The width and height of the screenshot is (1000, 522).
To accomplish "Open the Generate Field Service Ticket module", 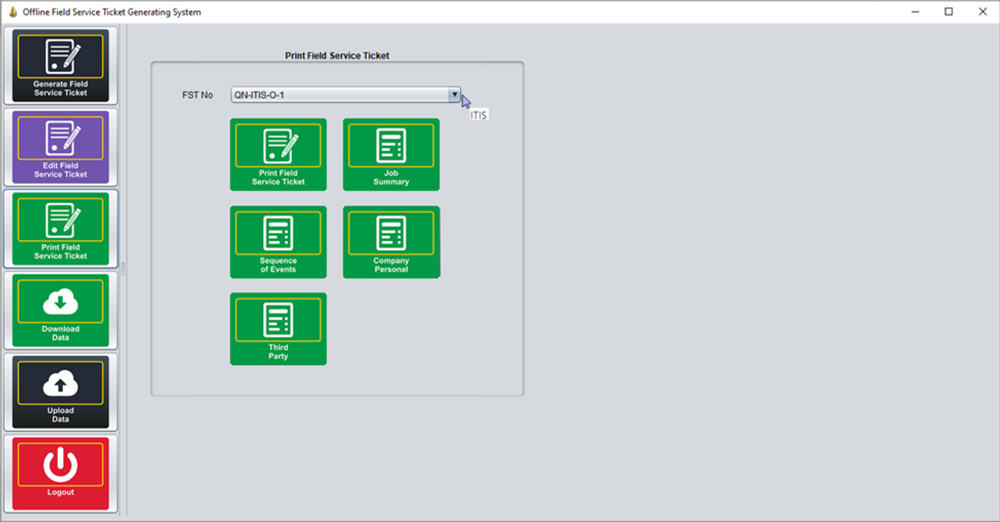I will (x=61, y=65).
